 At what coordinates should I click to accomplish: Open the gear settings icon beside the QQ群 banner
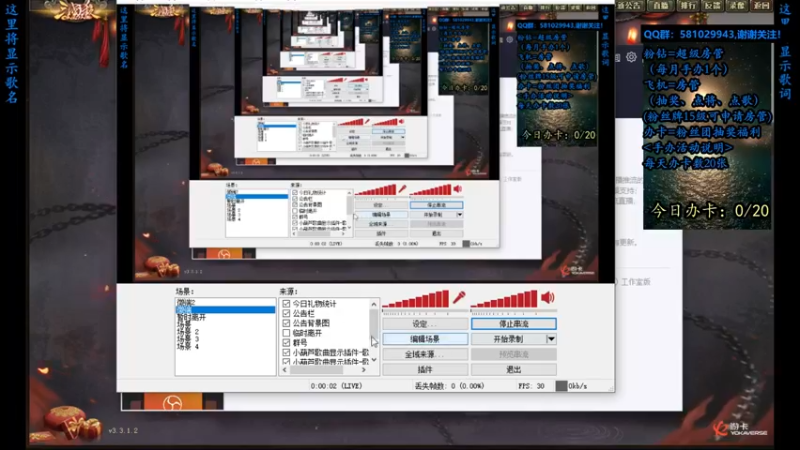(x=631, y=57)
